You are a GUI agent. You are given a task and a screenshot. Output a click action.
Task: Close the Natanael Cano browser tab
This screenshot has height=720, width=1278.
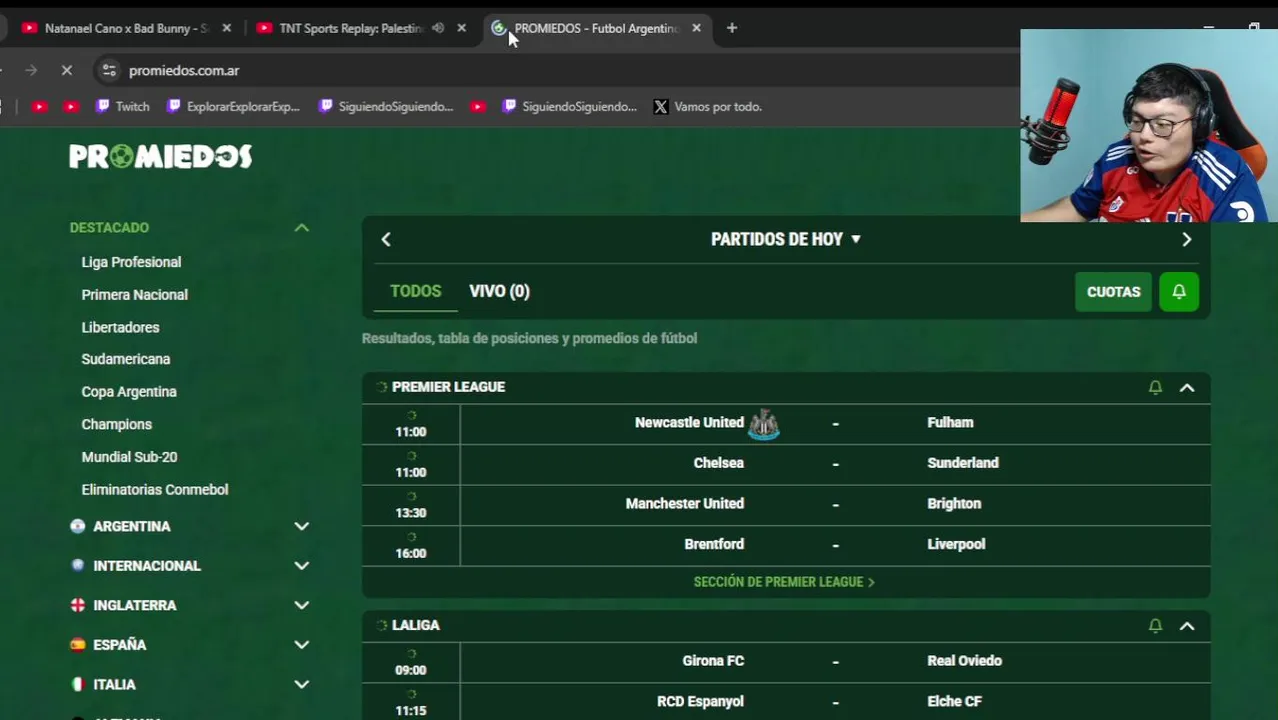226,28
